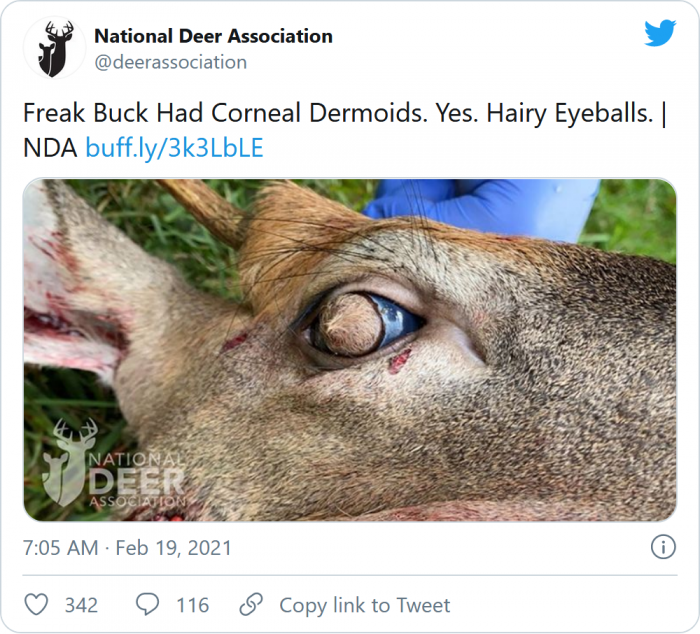700x634 pixels.
Task: Visit the @deerassociation handle
Action: [x=170, y=62]
